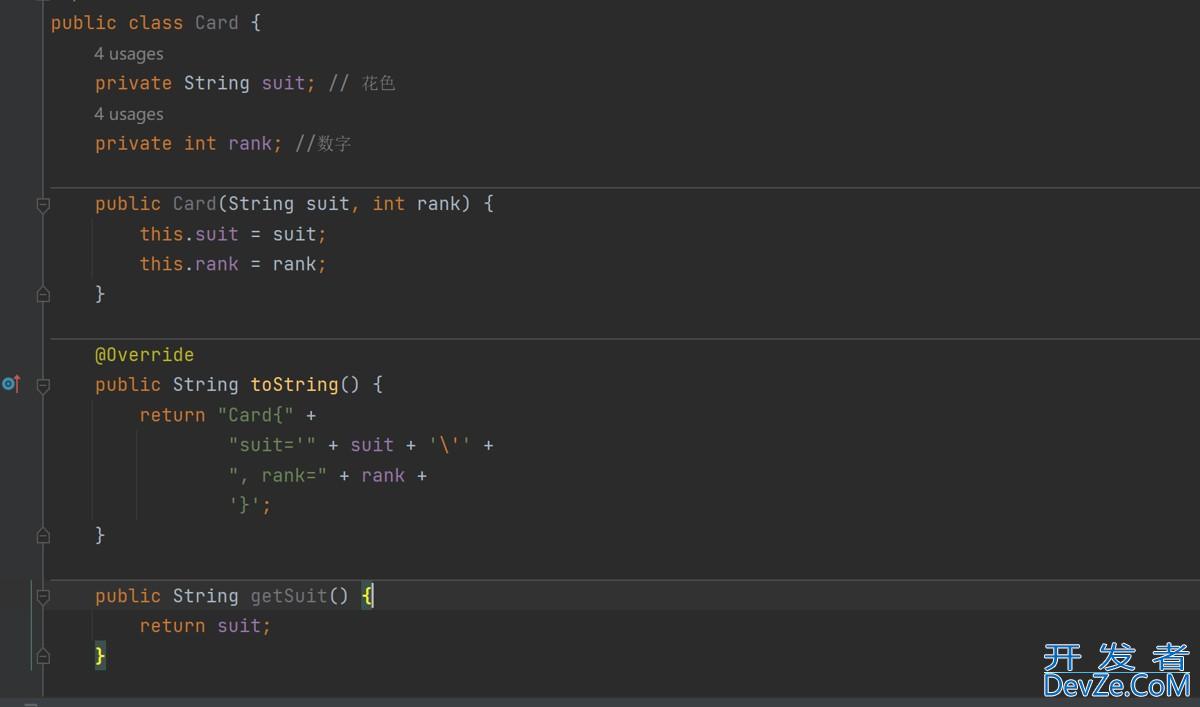Click fold end marker at toString's closing brace
The height and width of the screenshot is (707, 1200).
[43, 536]
